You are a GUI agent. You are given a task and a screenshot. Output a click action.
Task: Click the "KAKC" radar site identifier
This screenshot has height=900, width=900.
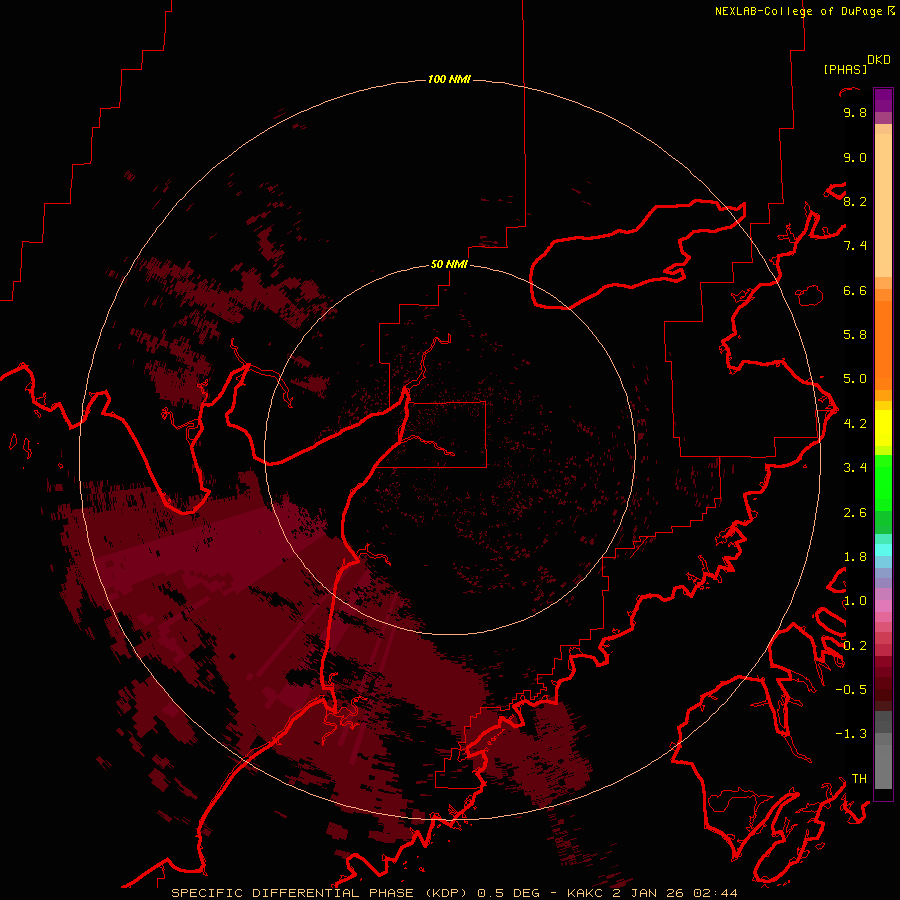click(585, 893)
